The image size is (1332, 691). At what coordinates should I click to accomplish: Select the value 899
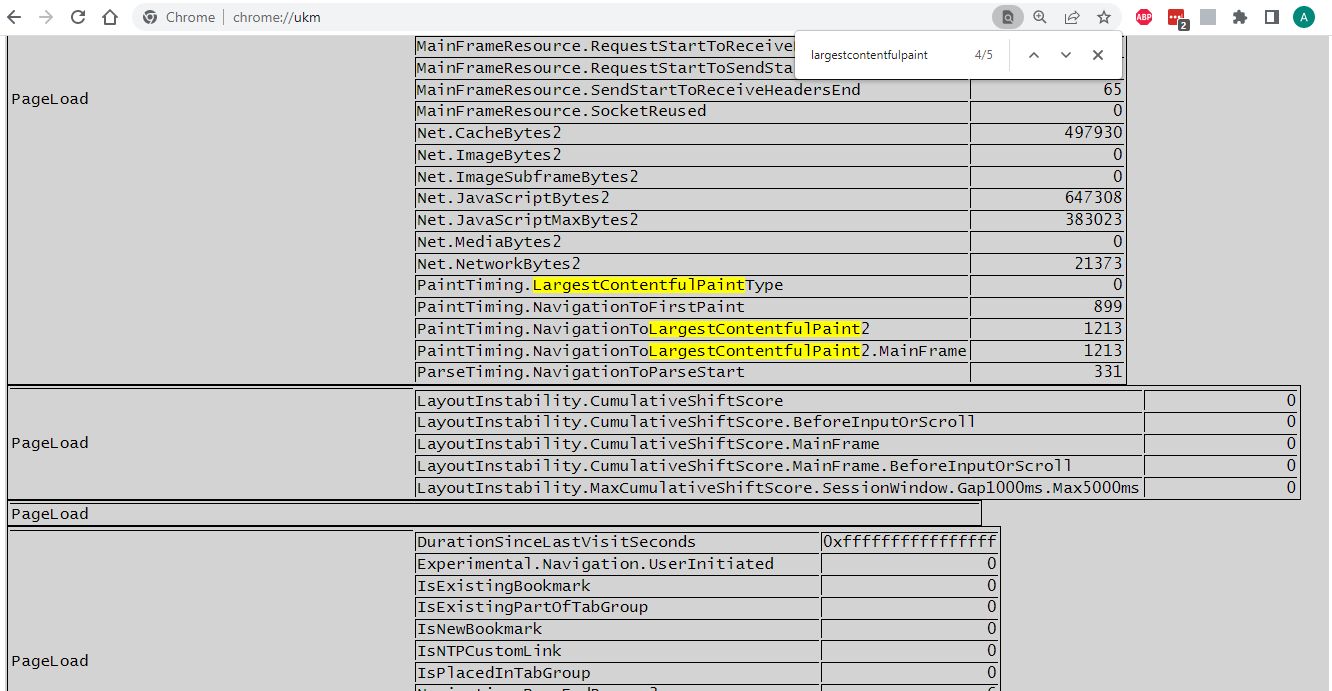[1108, 307]
